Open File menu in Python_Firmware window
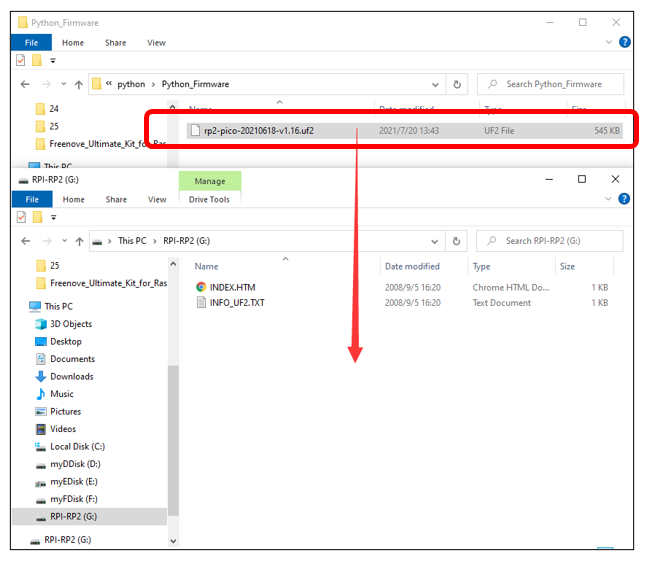This screenshot has height=561, width=645. pyautogui.click(x=31, y=42)
